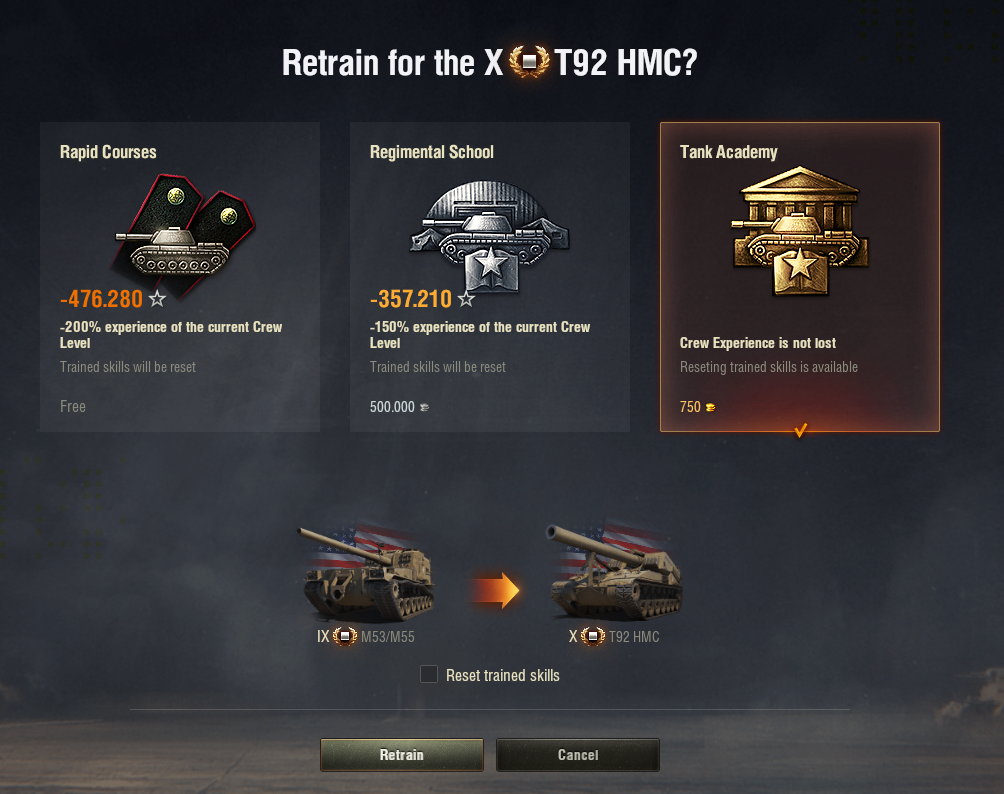Select the Tank Academy training card
This screenshot has width=1004, height=794.
800,277
